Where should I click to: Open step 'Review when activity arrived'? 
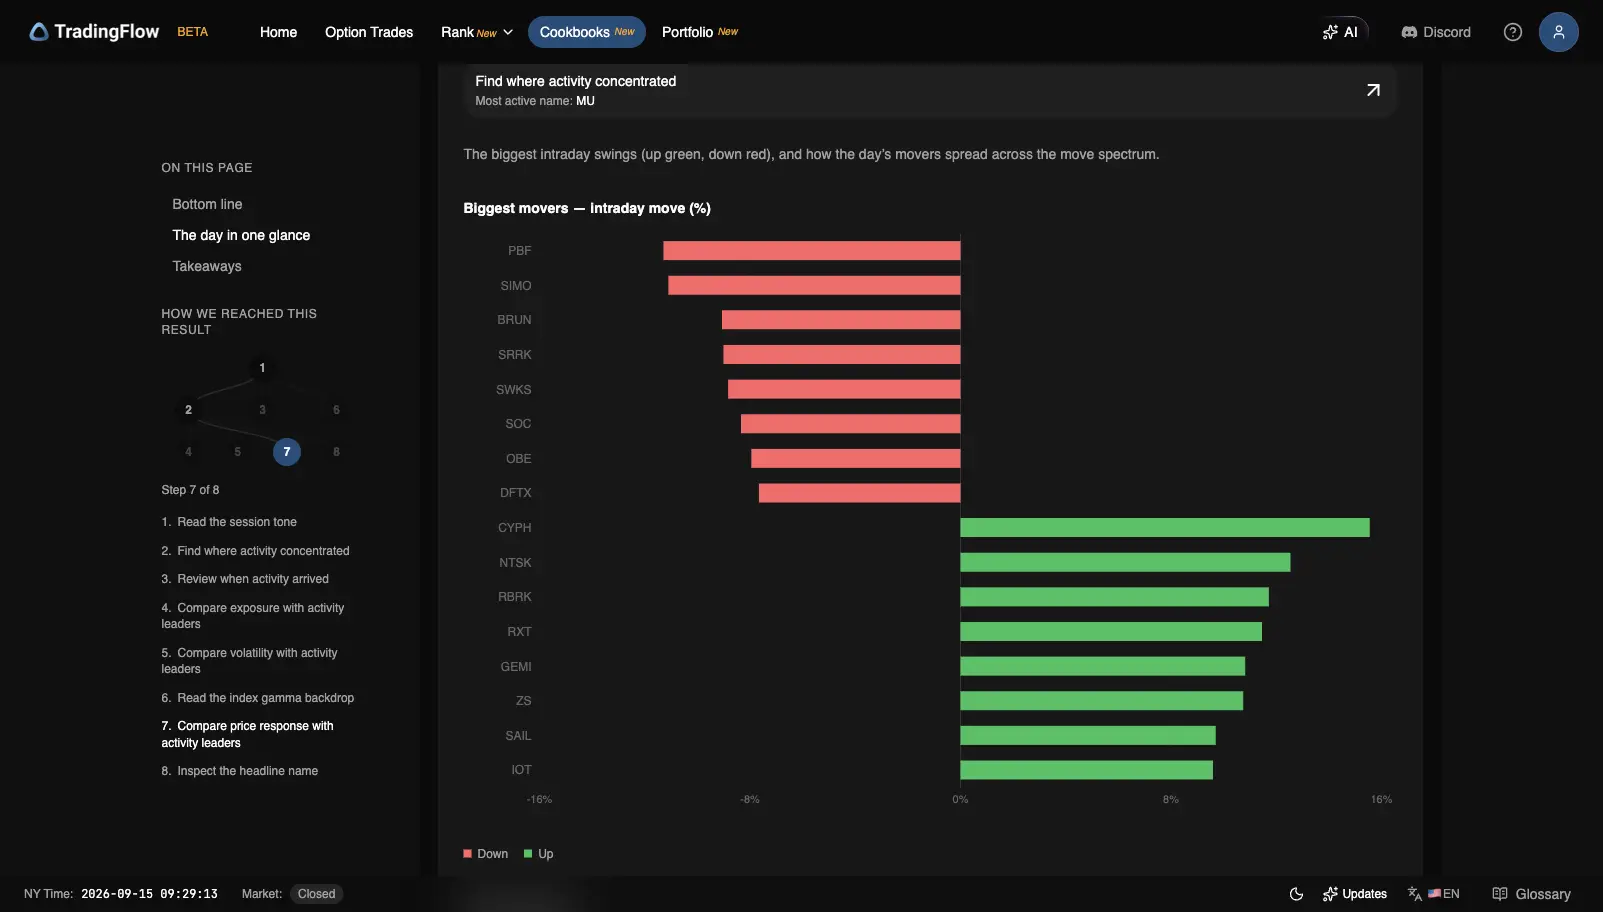point(245,579)
